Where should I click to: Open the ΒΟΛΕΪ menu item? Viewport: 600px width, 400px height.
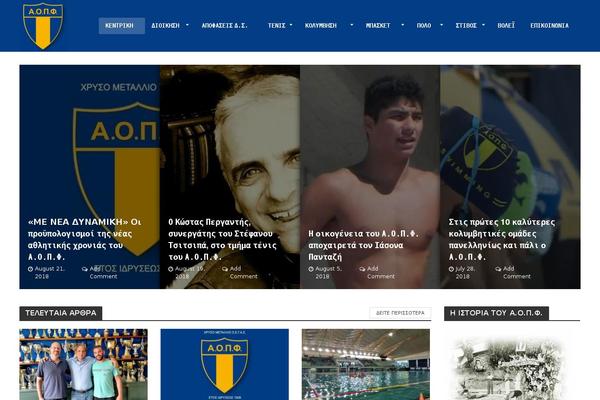[506, 26]
